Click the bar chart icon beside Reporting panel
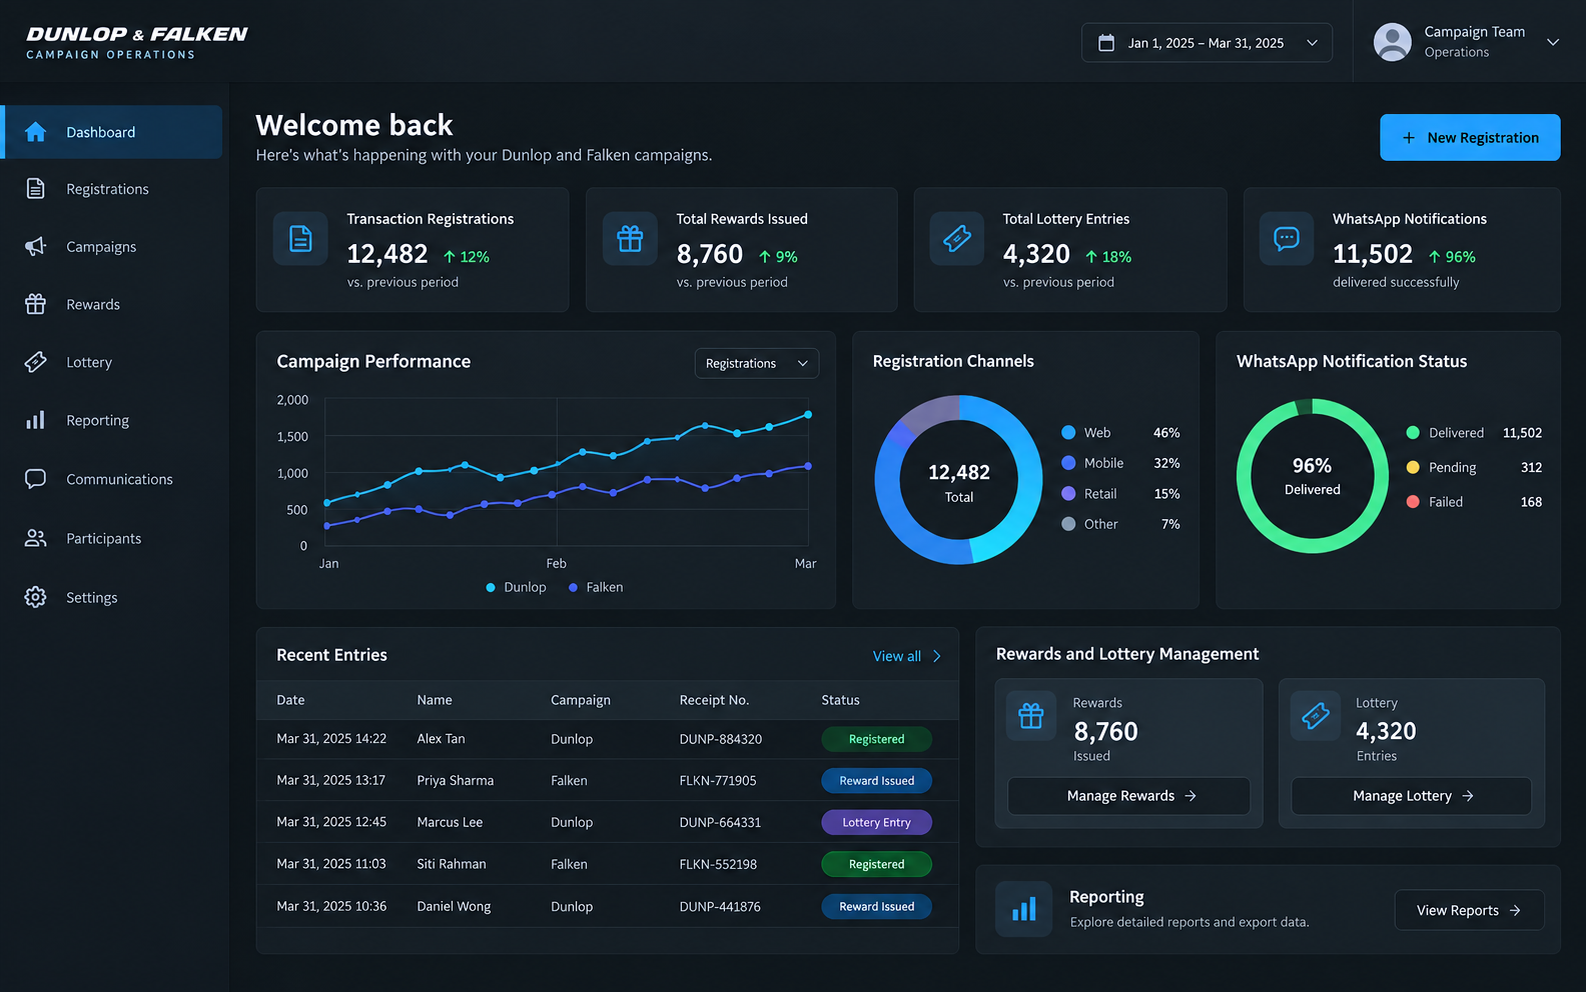The image size is (1586, 992). (x=1024, y=909)
